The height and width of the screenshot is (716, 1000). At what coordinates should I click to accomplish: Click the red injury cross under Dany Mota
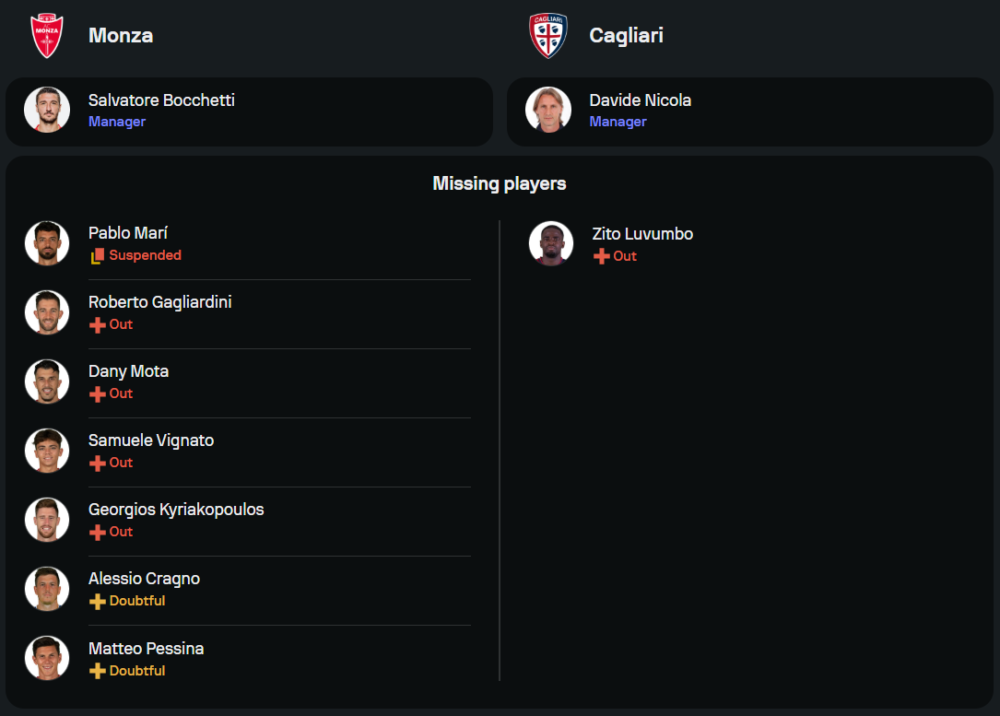[97, 394]
